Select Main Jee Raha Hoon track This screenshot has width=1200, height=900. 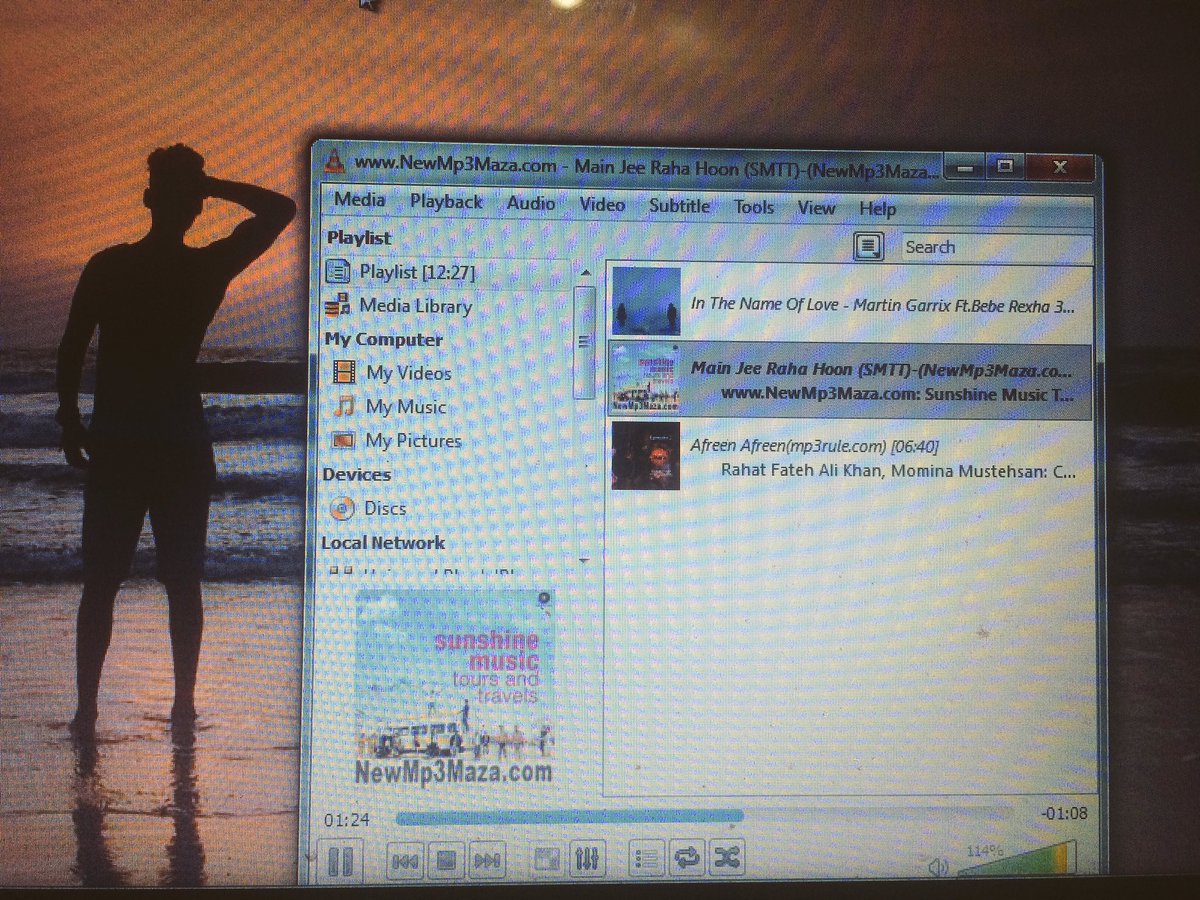pos(849,379)
